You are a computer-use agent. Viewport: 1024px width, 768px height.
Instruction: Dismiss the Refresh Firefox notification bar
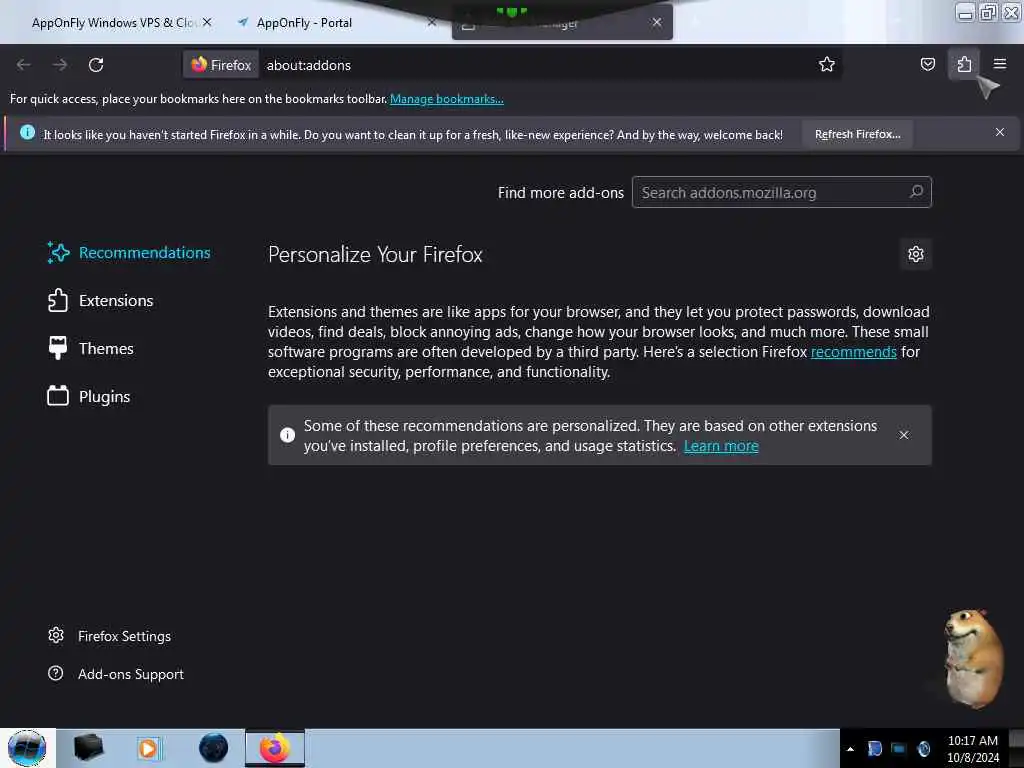pos(999,133)
